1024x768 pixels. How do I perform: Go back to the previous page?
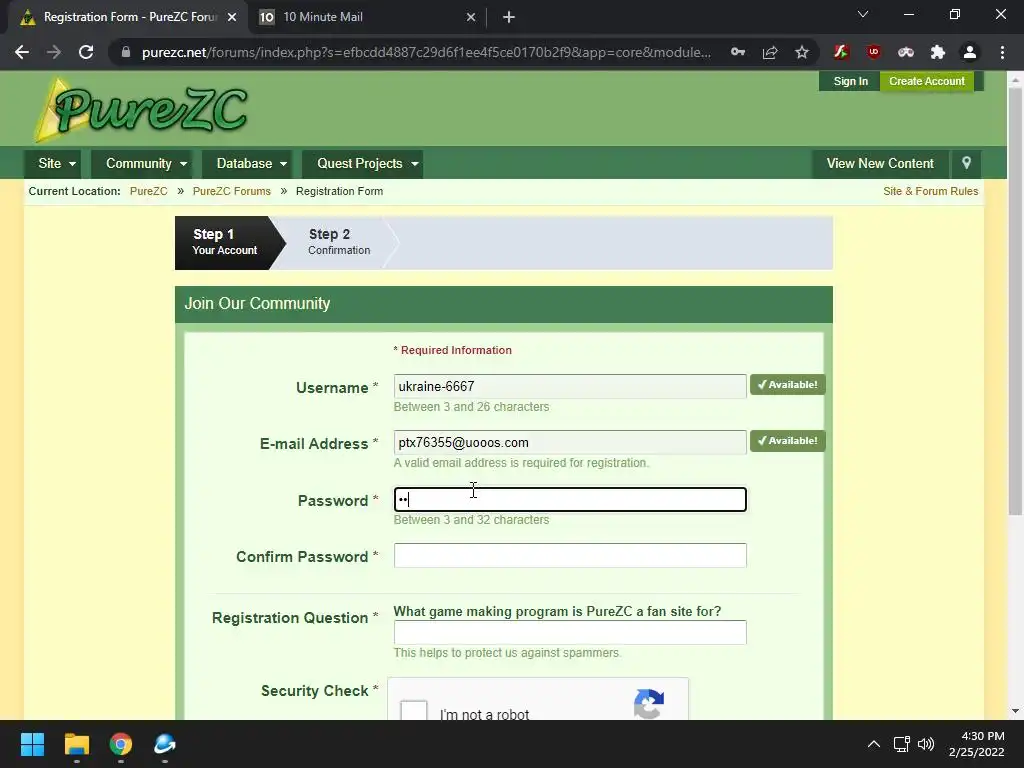22,52
